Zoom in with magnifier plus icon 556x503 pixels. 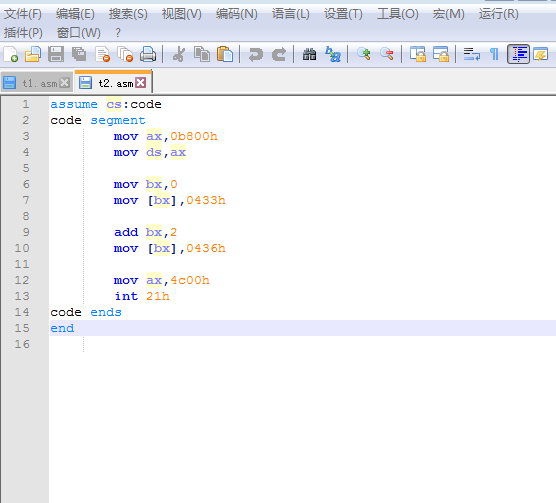click(x=364, y=55)
